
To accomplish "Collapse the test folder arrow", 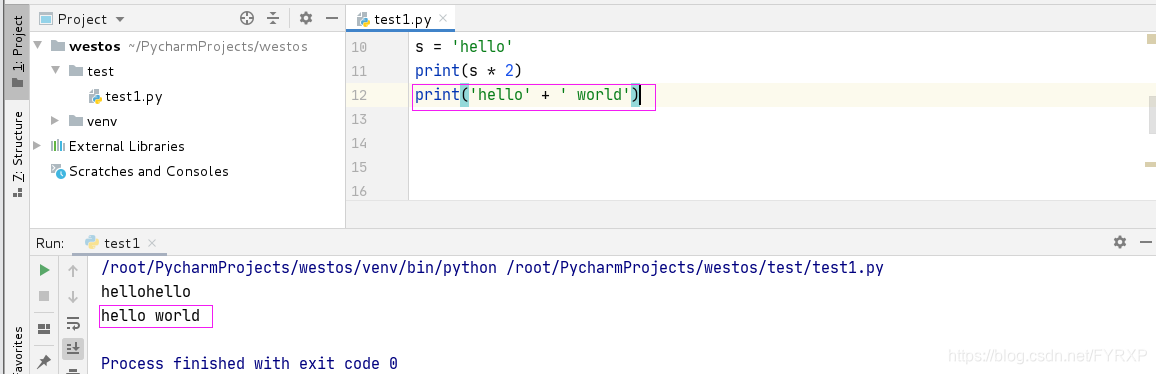I will pyautogui.click(x=55, y=71).
